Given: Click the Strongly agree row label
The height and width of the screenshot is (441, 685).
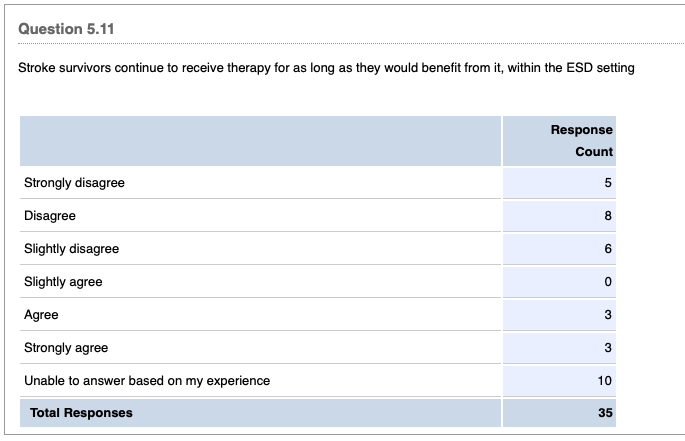Looking at the screenshot, I should (66, 348).
